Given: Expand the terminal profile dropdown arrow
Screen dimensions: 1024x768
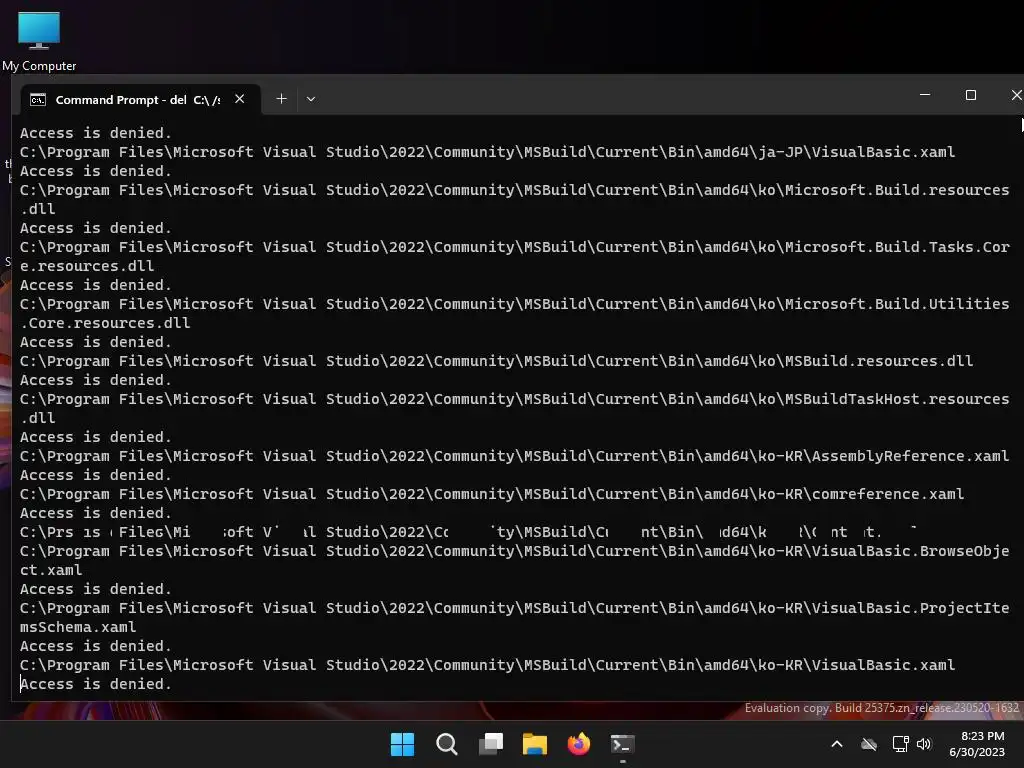Looking at the screenshot, I should (311, 99).
